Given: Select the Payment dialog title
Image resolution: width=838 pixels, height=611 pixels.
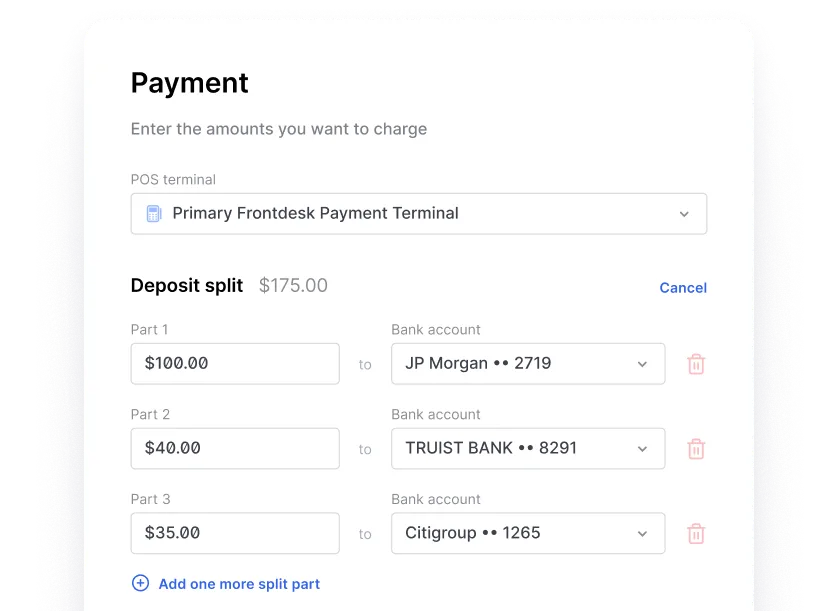Looking at the screenshot, I should [189, 84].
